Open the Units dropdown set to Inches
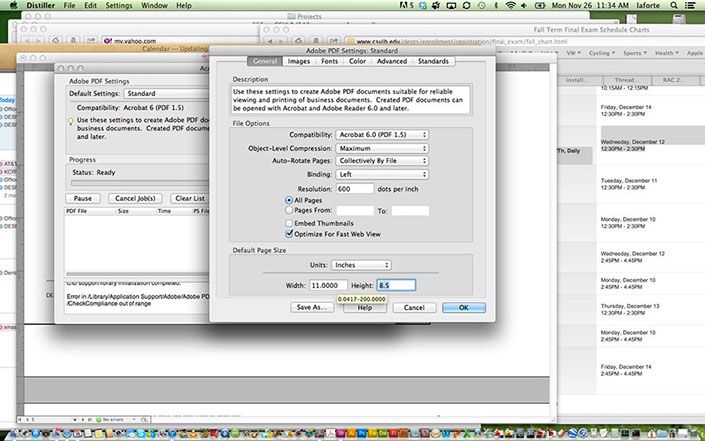This screenshot has height=441, width=705. pyautogui.click(x=361, y=265)
